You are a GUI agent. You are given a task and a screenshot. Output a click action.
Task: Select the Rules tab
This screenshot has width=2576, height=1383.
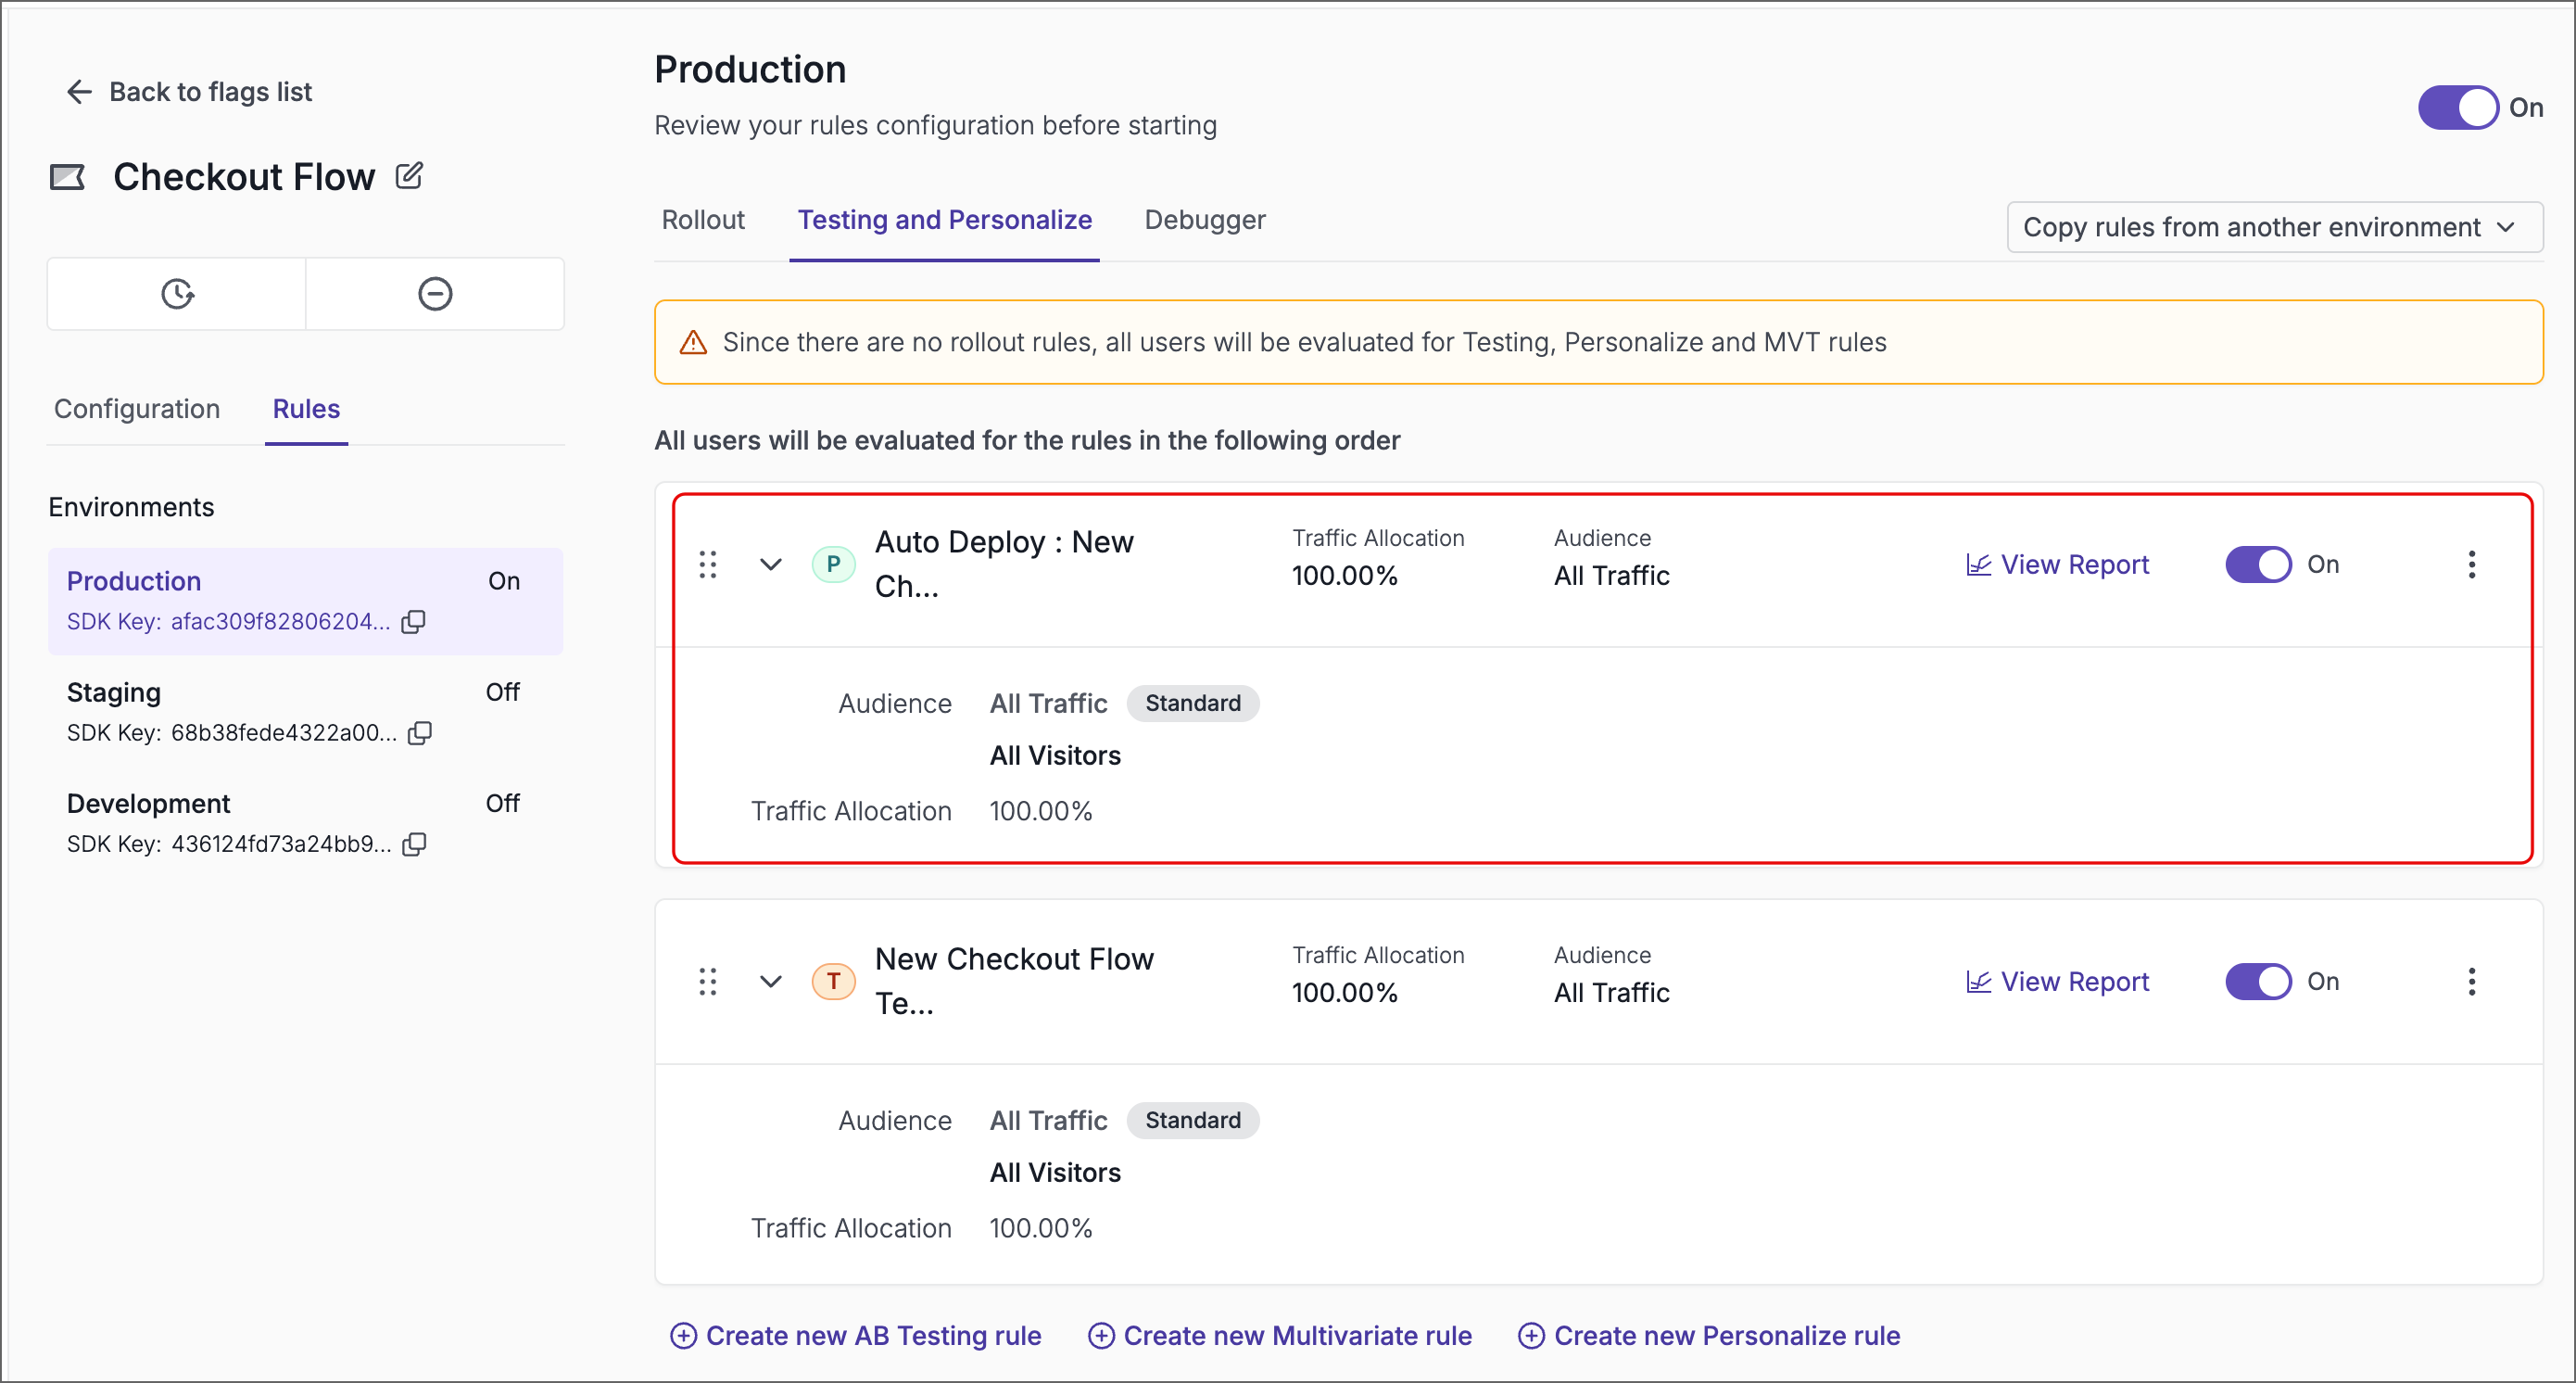coord(306,409)
